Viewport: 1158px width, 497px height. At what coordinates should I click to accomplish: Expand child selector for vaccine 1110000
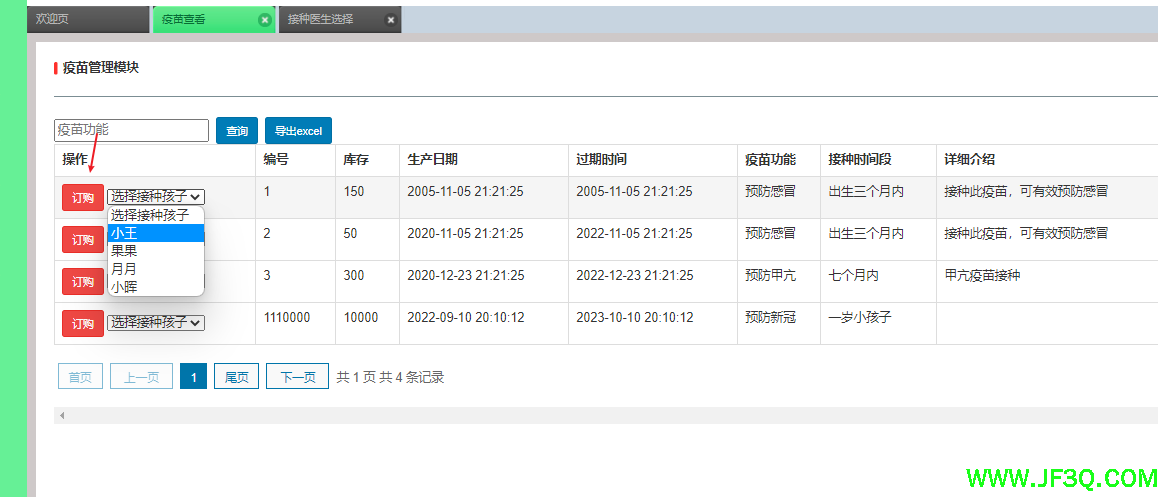point(156,322)
